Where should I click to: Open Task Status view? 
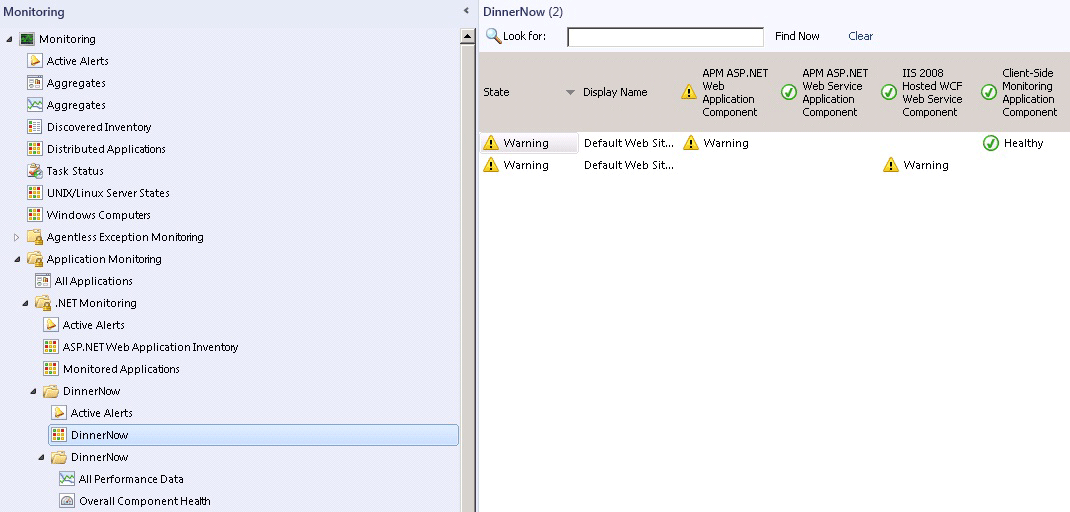(x=74, y=171)
